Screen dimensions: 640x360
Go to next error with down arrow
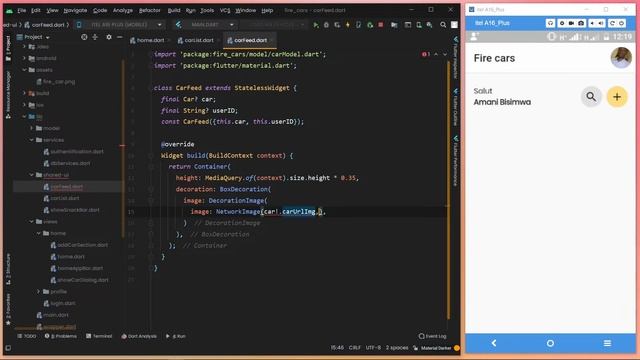(444, 54)
